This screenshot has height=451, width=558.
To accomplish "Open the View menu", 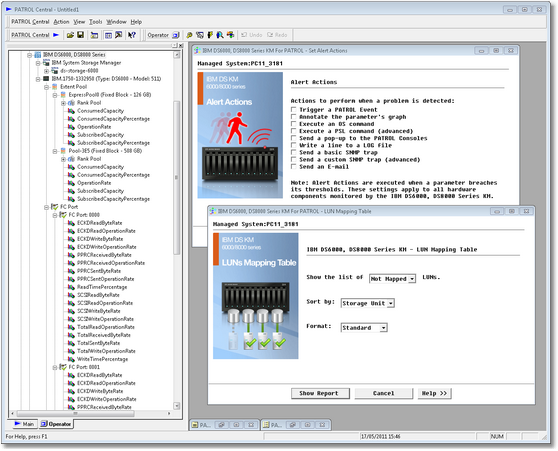I will [x=79, y=22].
